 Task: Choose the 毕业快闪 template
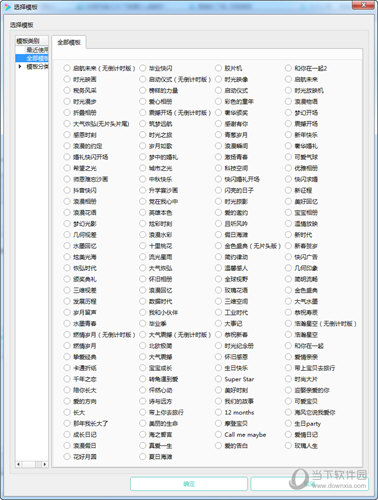(143, 68)
